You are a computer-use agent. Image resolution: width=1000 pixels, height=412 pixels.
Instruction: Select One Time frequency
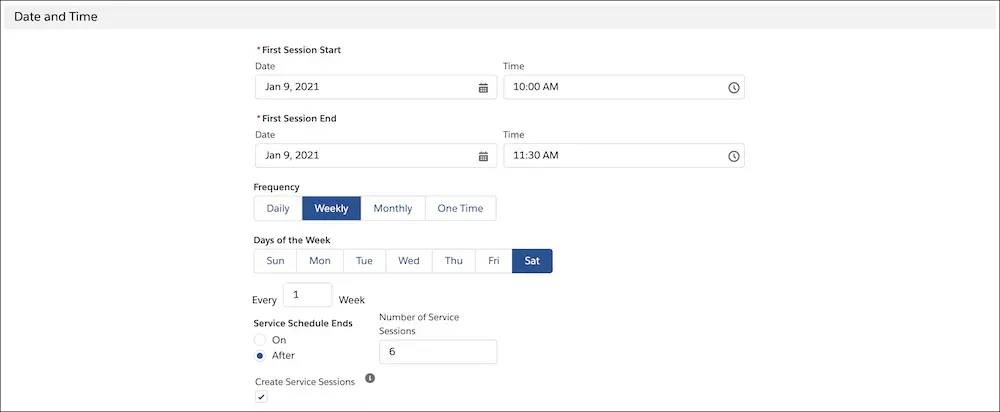(x=460, y=209)
